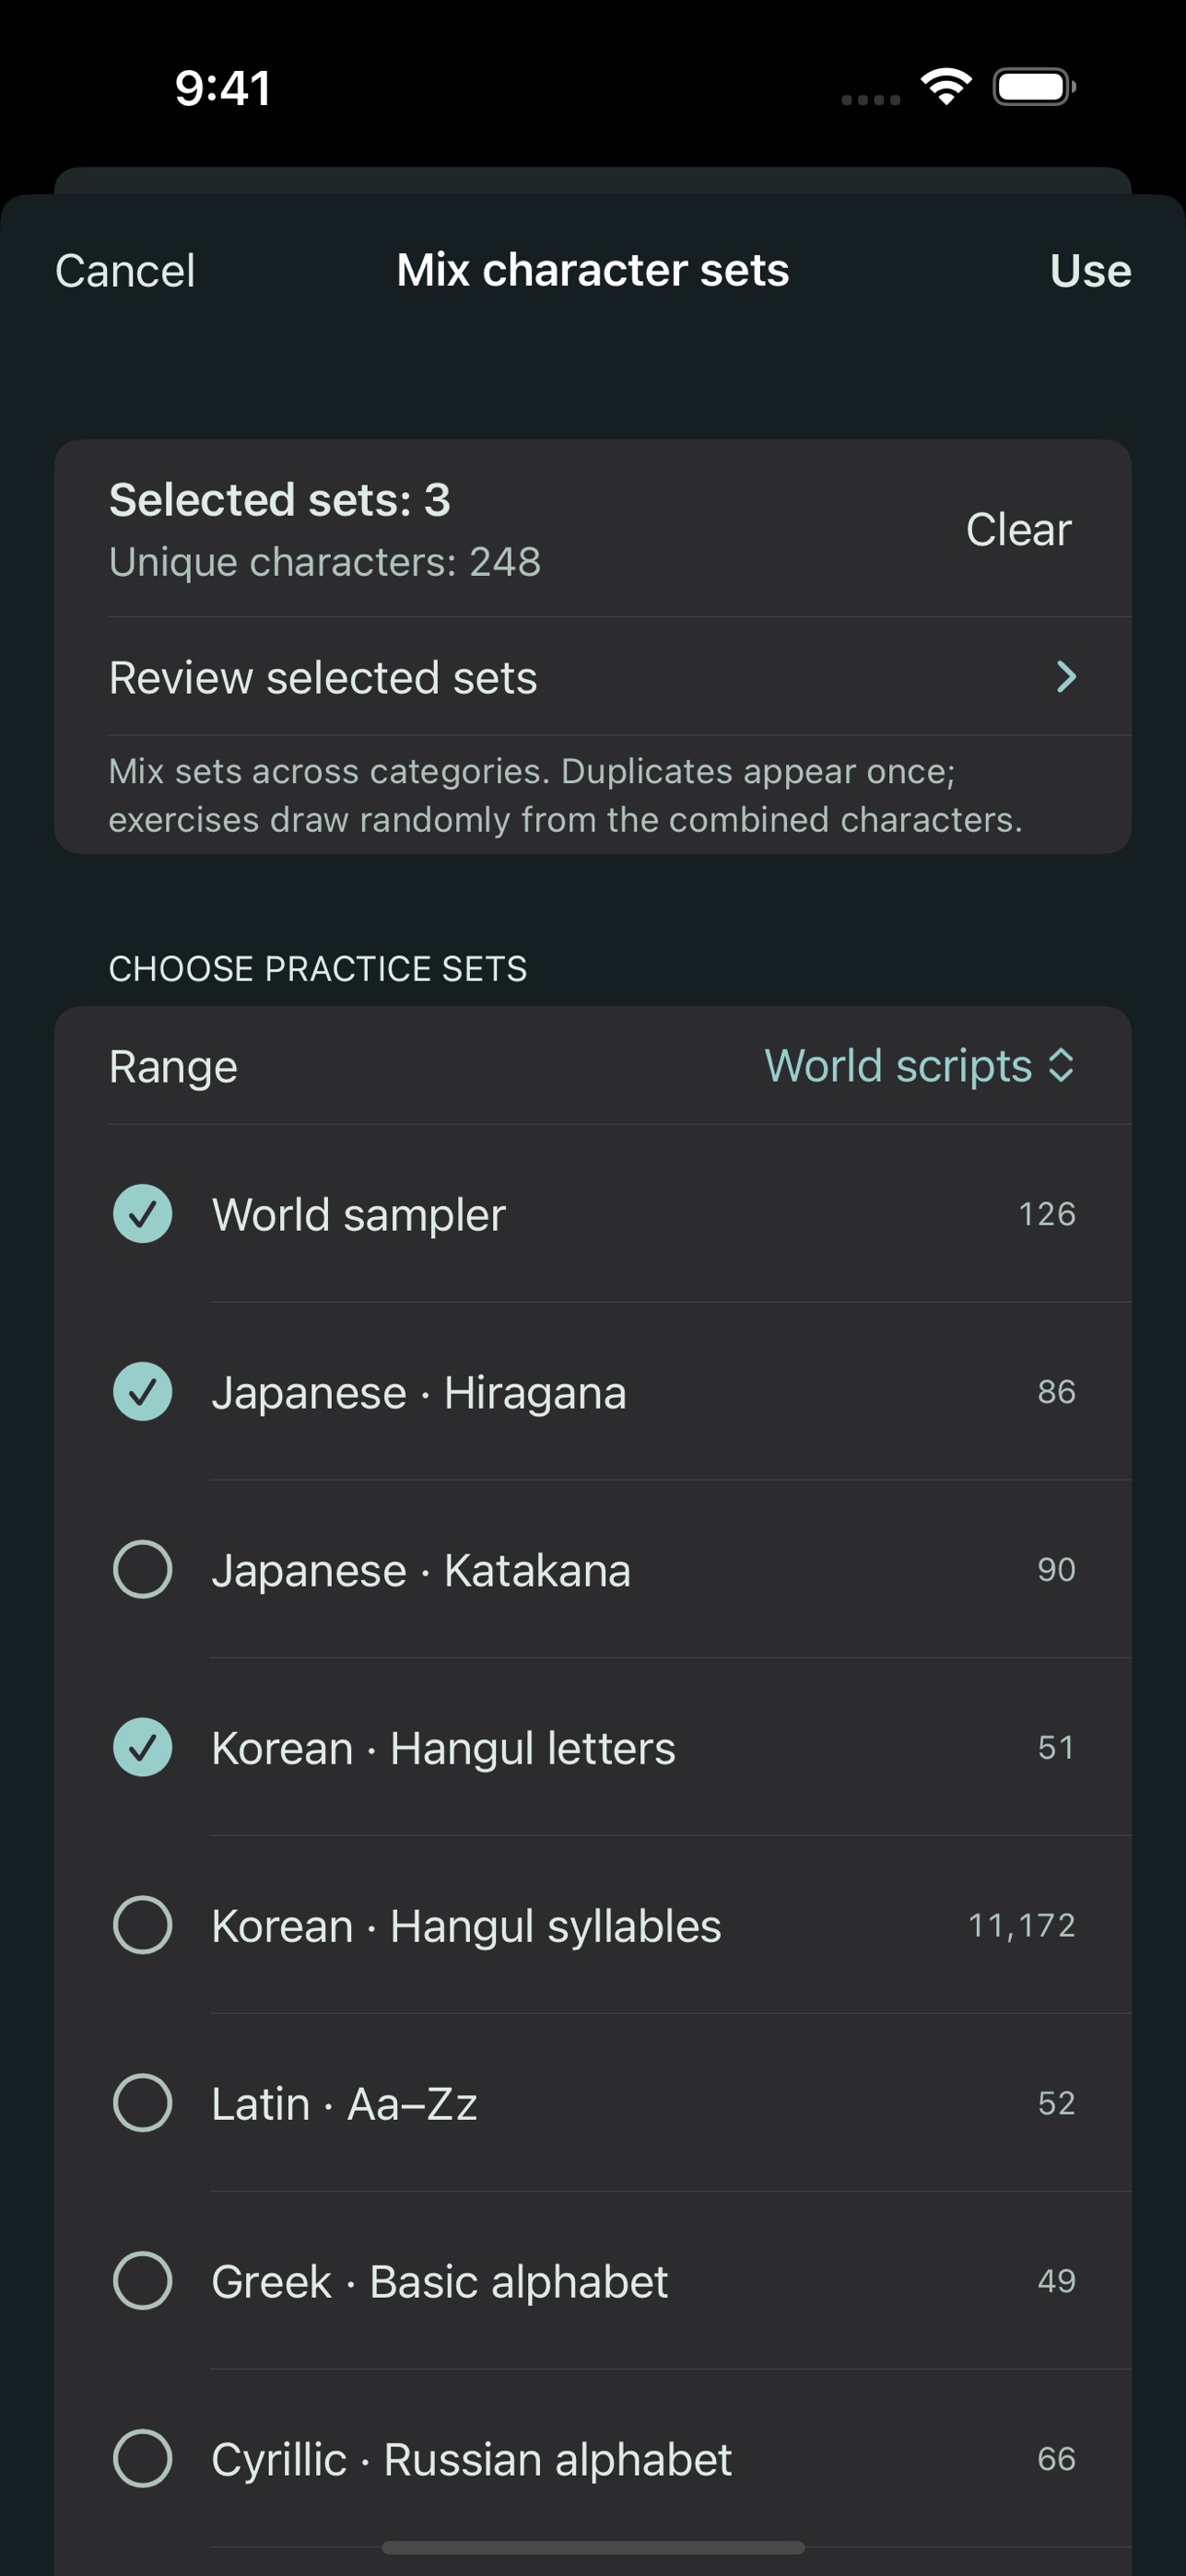
Task: Tap Review selected sets row
Action: point(593,677)
